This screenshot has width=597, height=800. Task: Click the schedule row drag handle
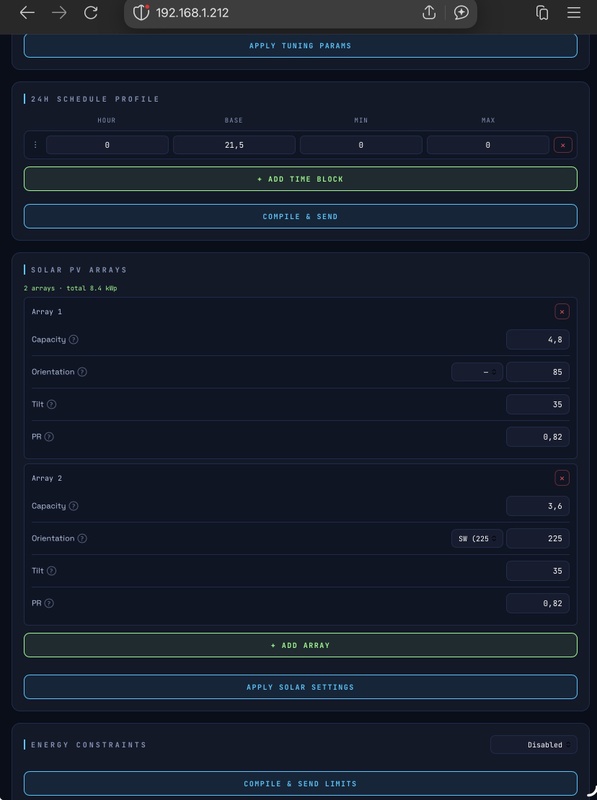(35, 145)
